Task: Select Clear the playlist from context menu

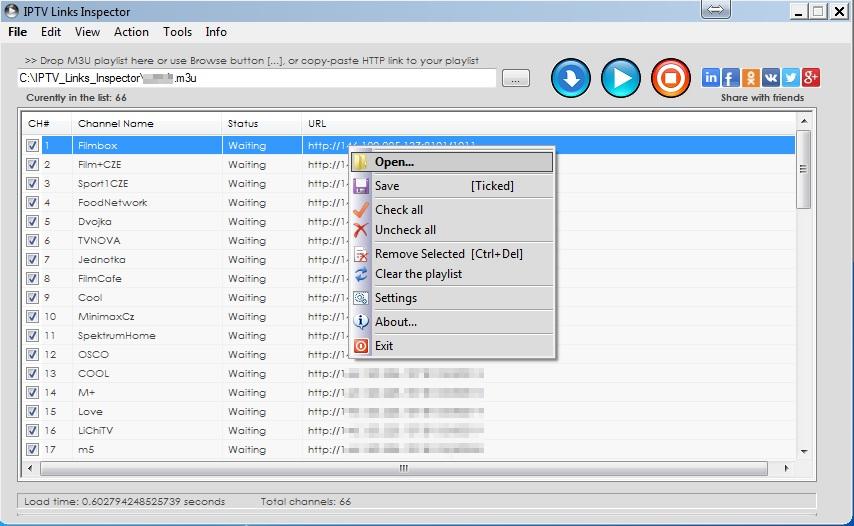Action: pos(418,274)
